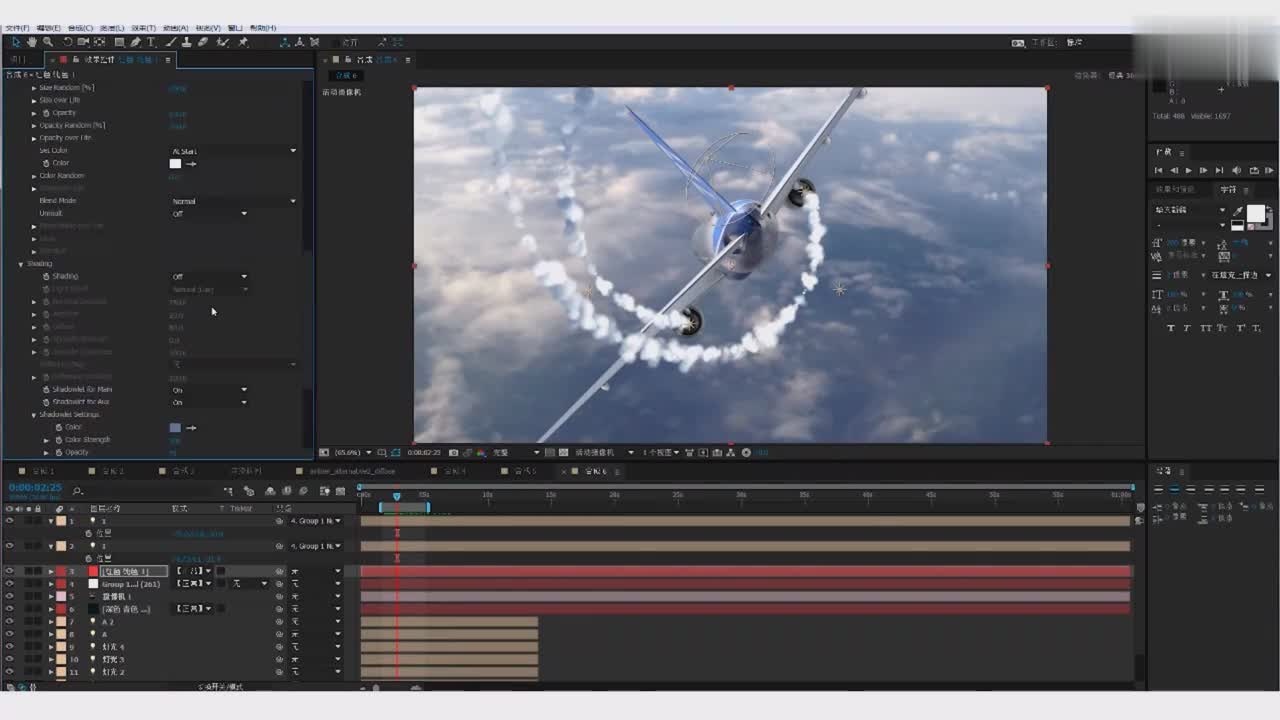Open the Unmult 'Off' dropdown
The width and height of the screenshot is (1280, 720).
tap(209, 213)
